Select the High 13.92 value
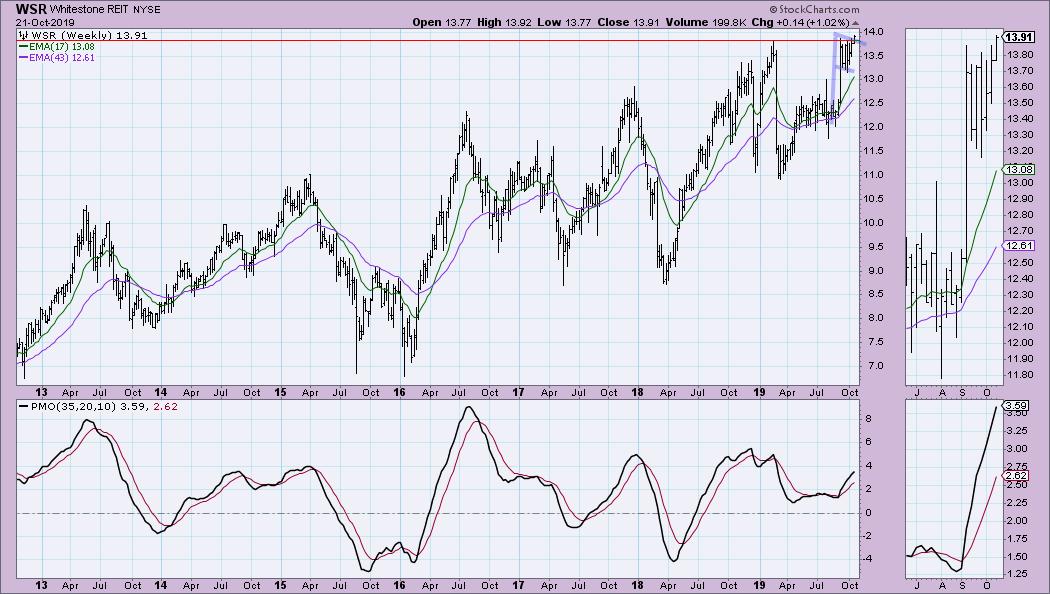Screen dimensions: 1050x594 coord(504,22)
